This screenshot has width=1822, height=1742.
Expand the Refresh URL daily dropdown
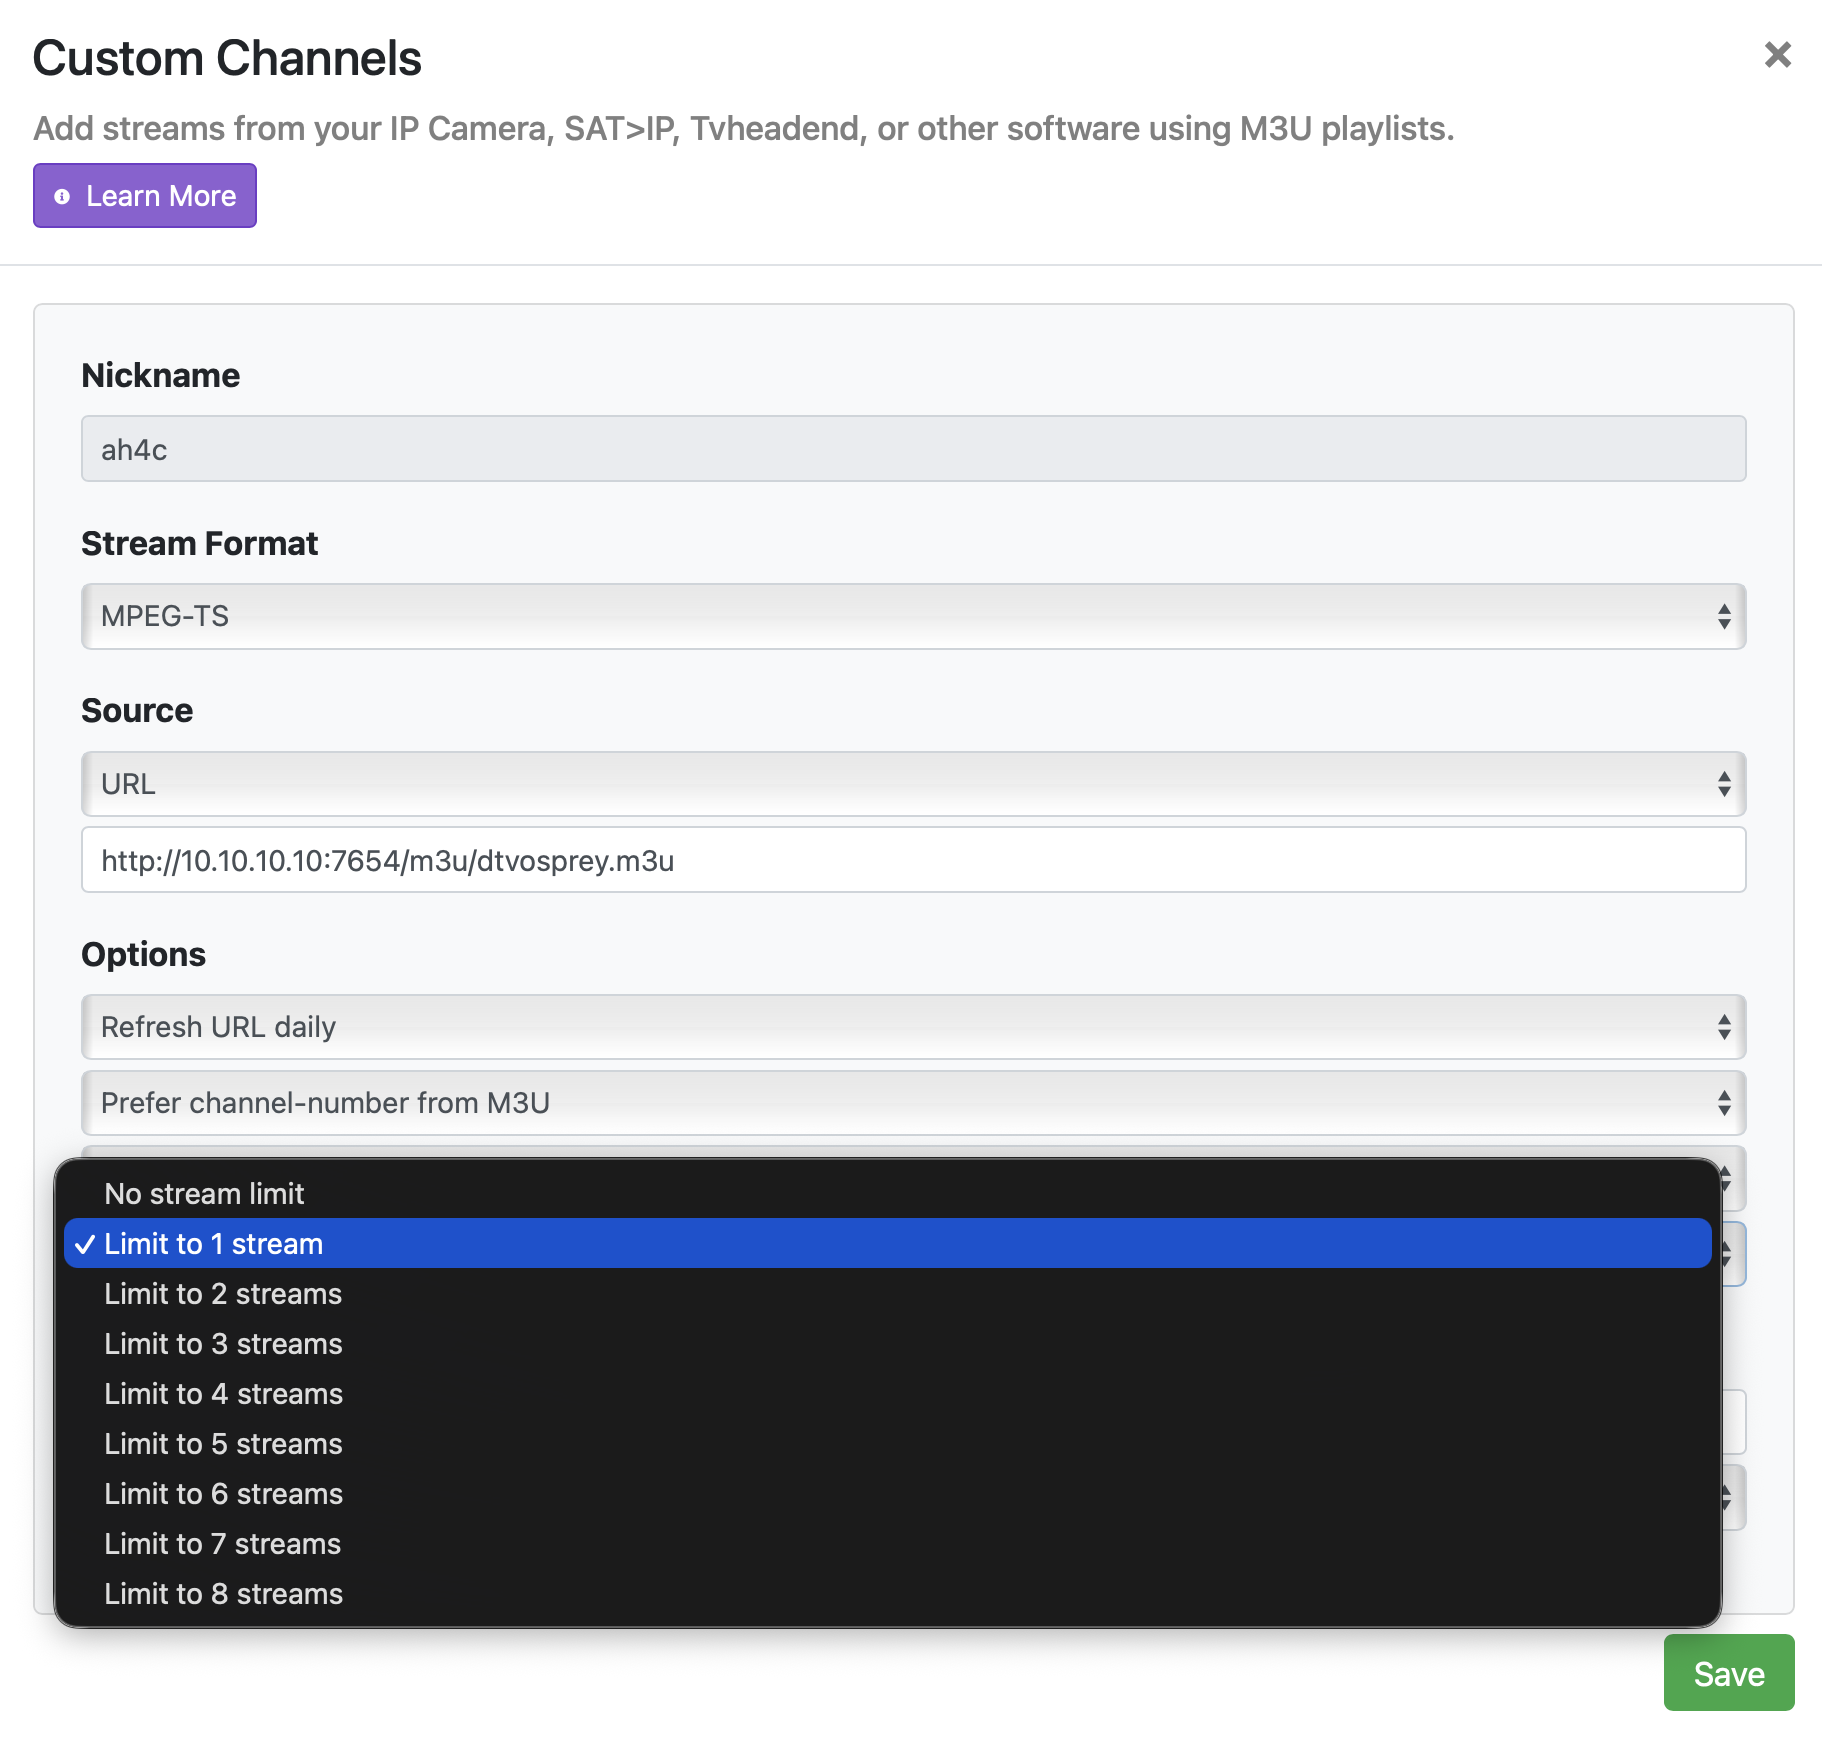coord(912,1027)
